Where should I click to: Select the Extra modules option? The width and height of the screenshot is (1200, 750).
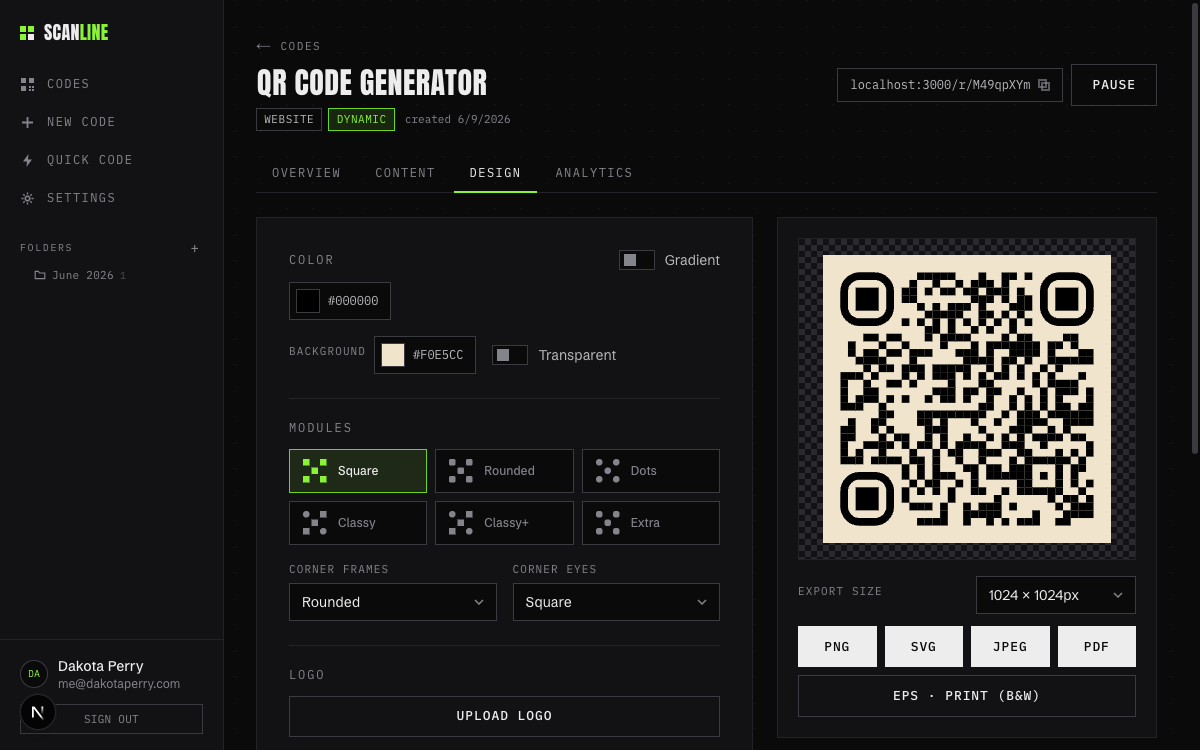651,523
